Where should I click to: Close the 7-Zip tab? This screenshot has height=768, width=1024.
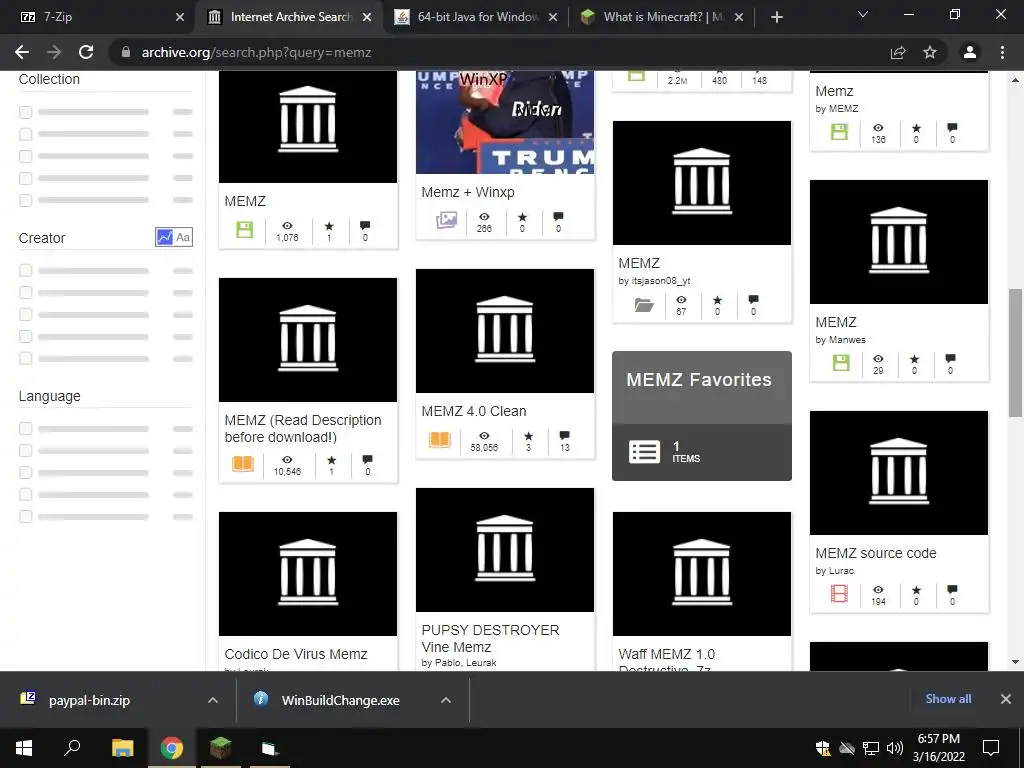180,18
